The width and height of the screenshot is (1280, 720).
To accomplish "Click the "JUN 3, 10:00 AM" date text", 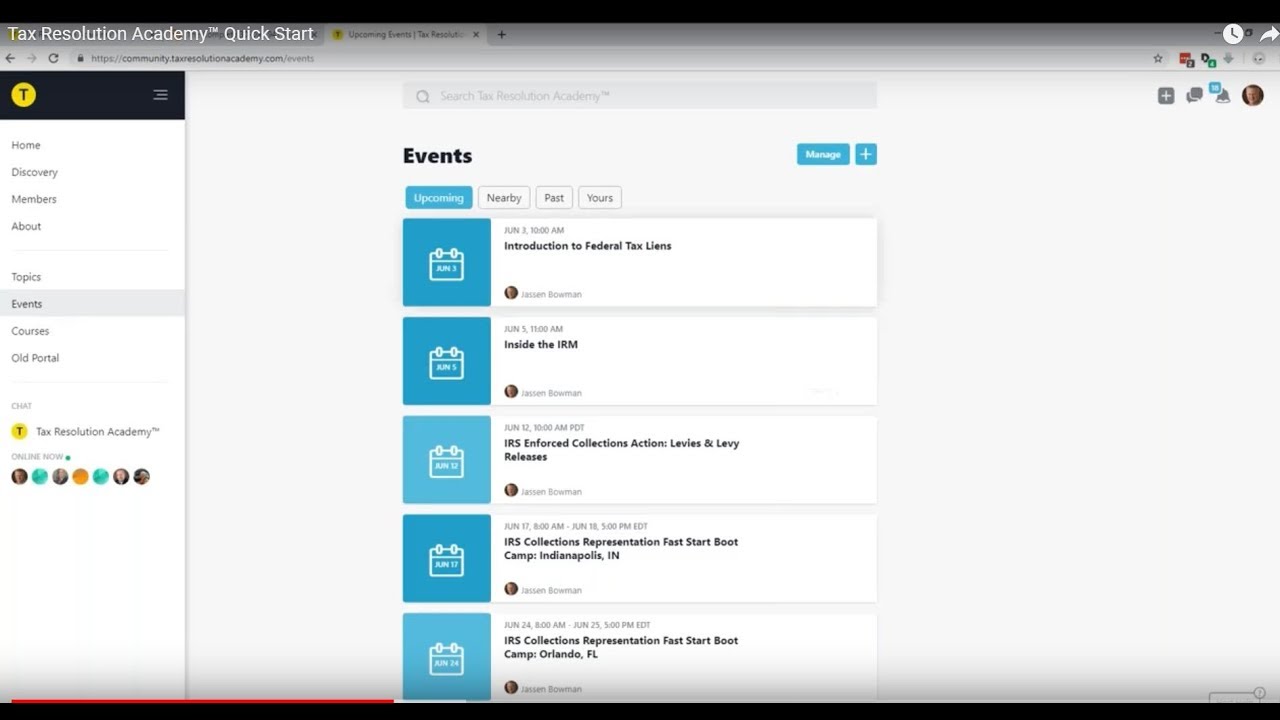I will coord(534,230).
